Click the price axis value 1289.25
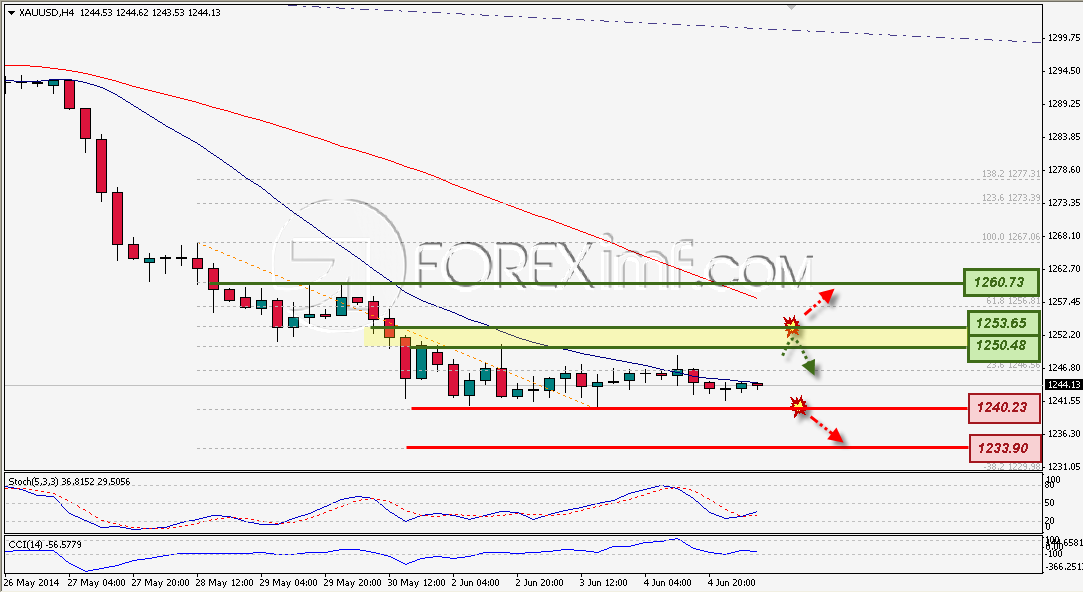The width and height of the screenshot is (1083, 593). 1064,104
